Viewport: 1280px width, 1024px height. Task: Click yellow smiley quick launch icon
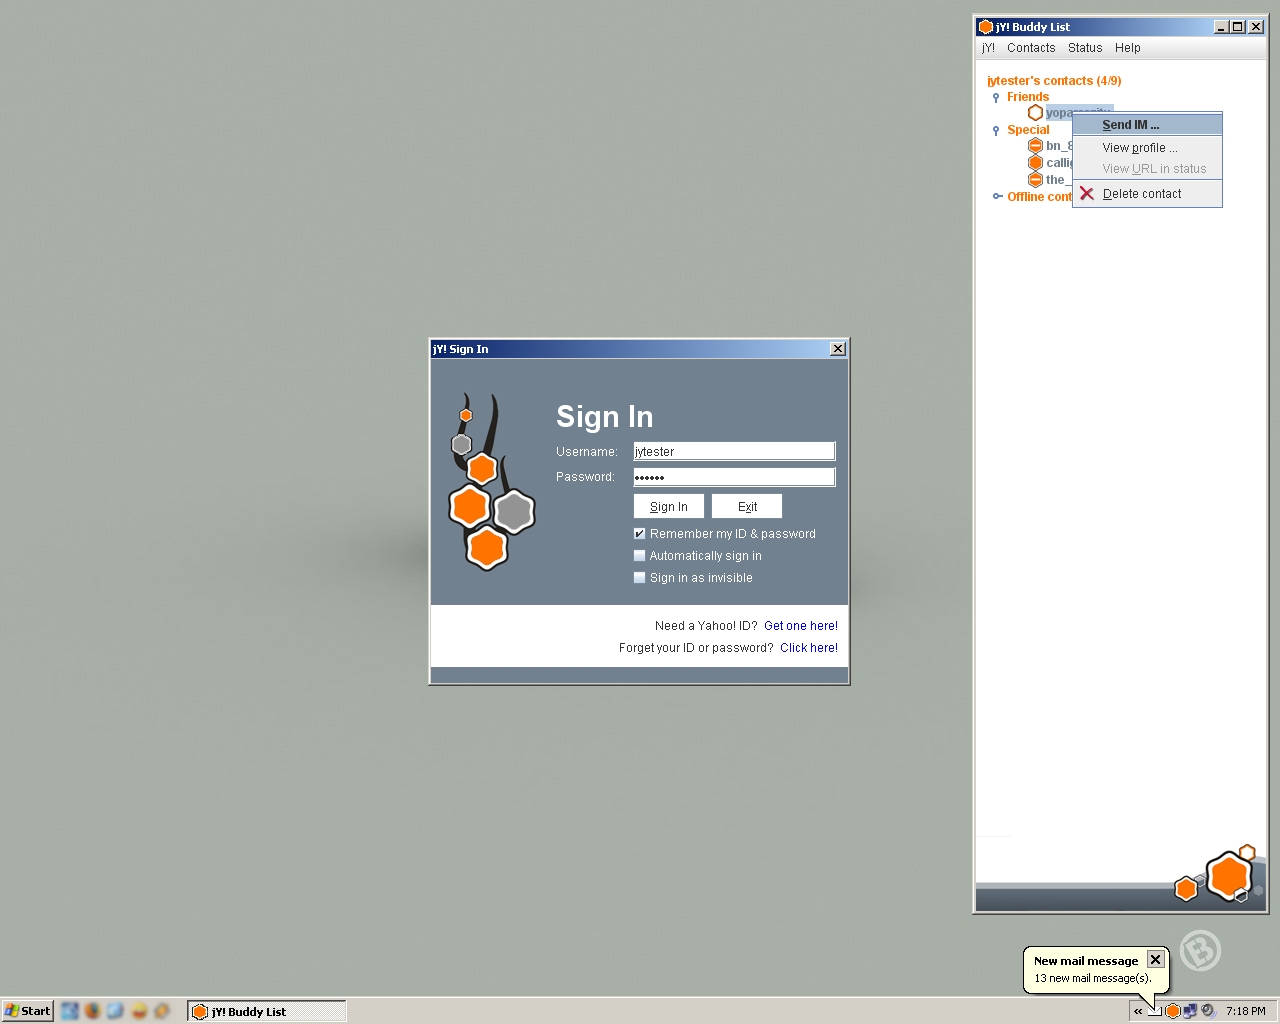click(x=139, y=1011)
